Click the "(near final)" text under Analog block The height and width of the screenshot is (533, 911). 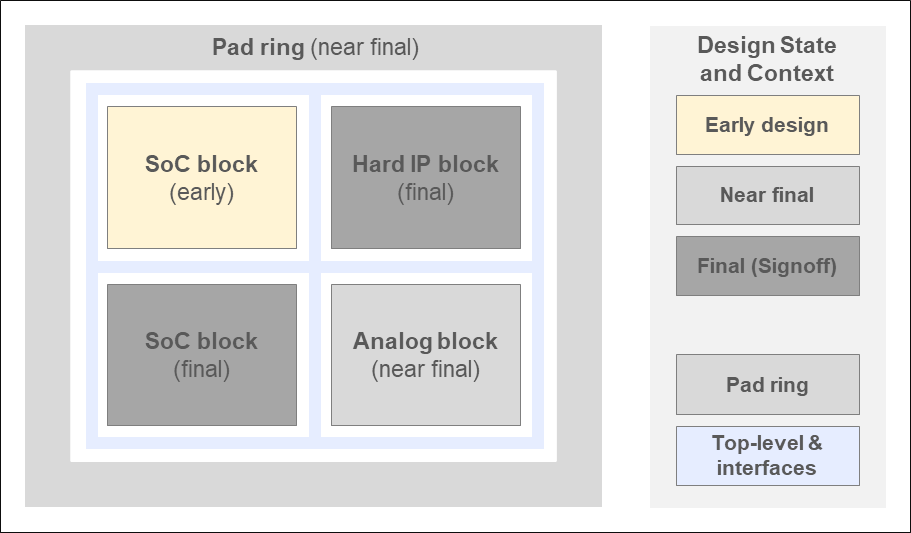pyautogui.click(x=426, y=370)
